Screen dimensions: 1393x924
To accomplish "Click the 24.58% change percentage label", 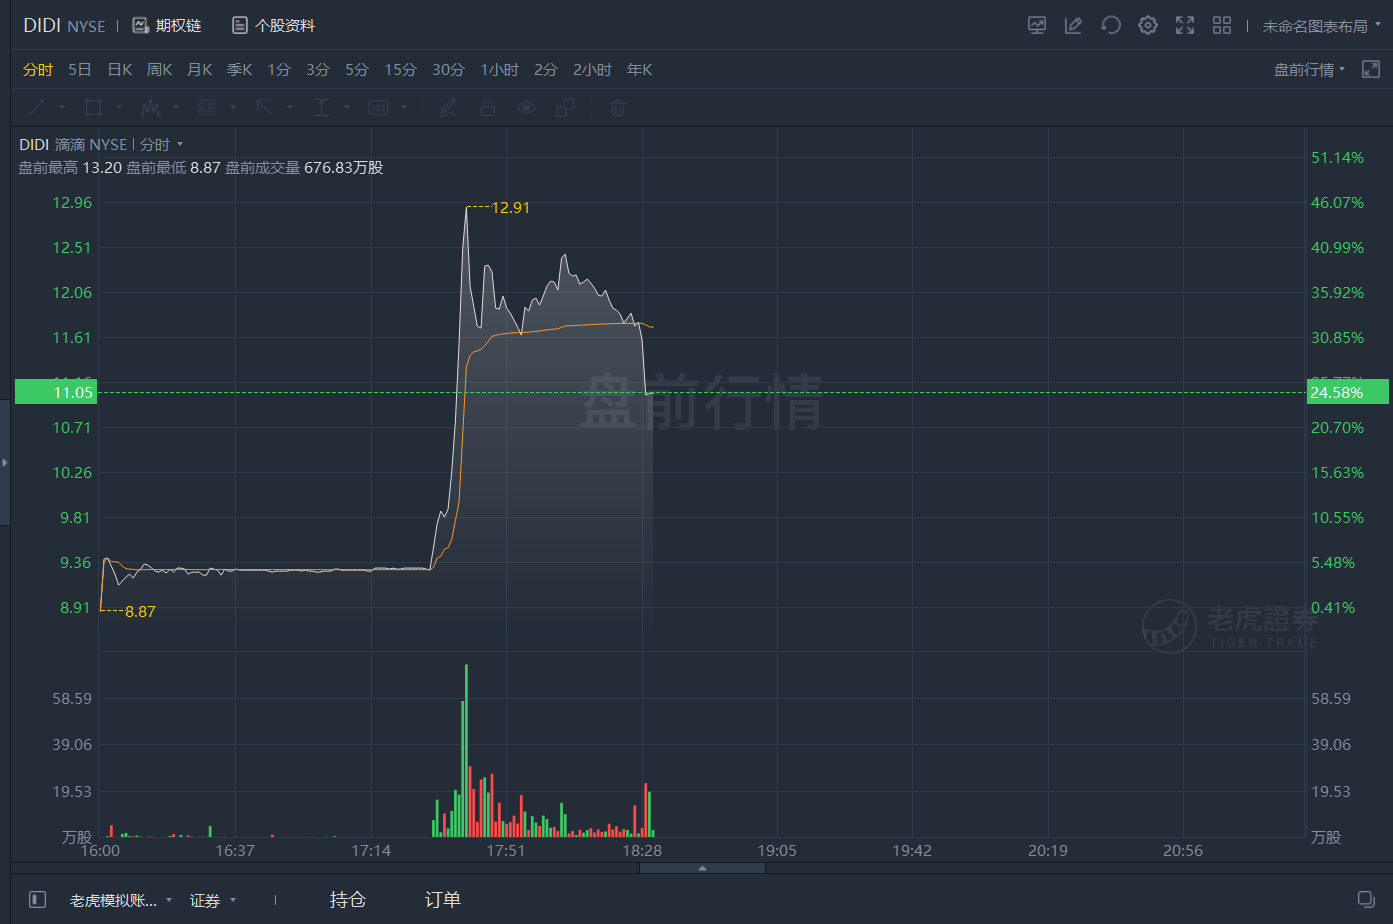I will coord(1347,392).
